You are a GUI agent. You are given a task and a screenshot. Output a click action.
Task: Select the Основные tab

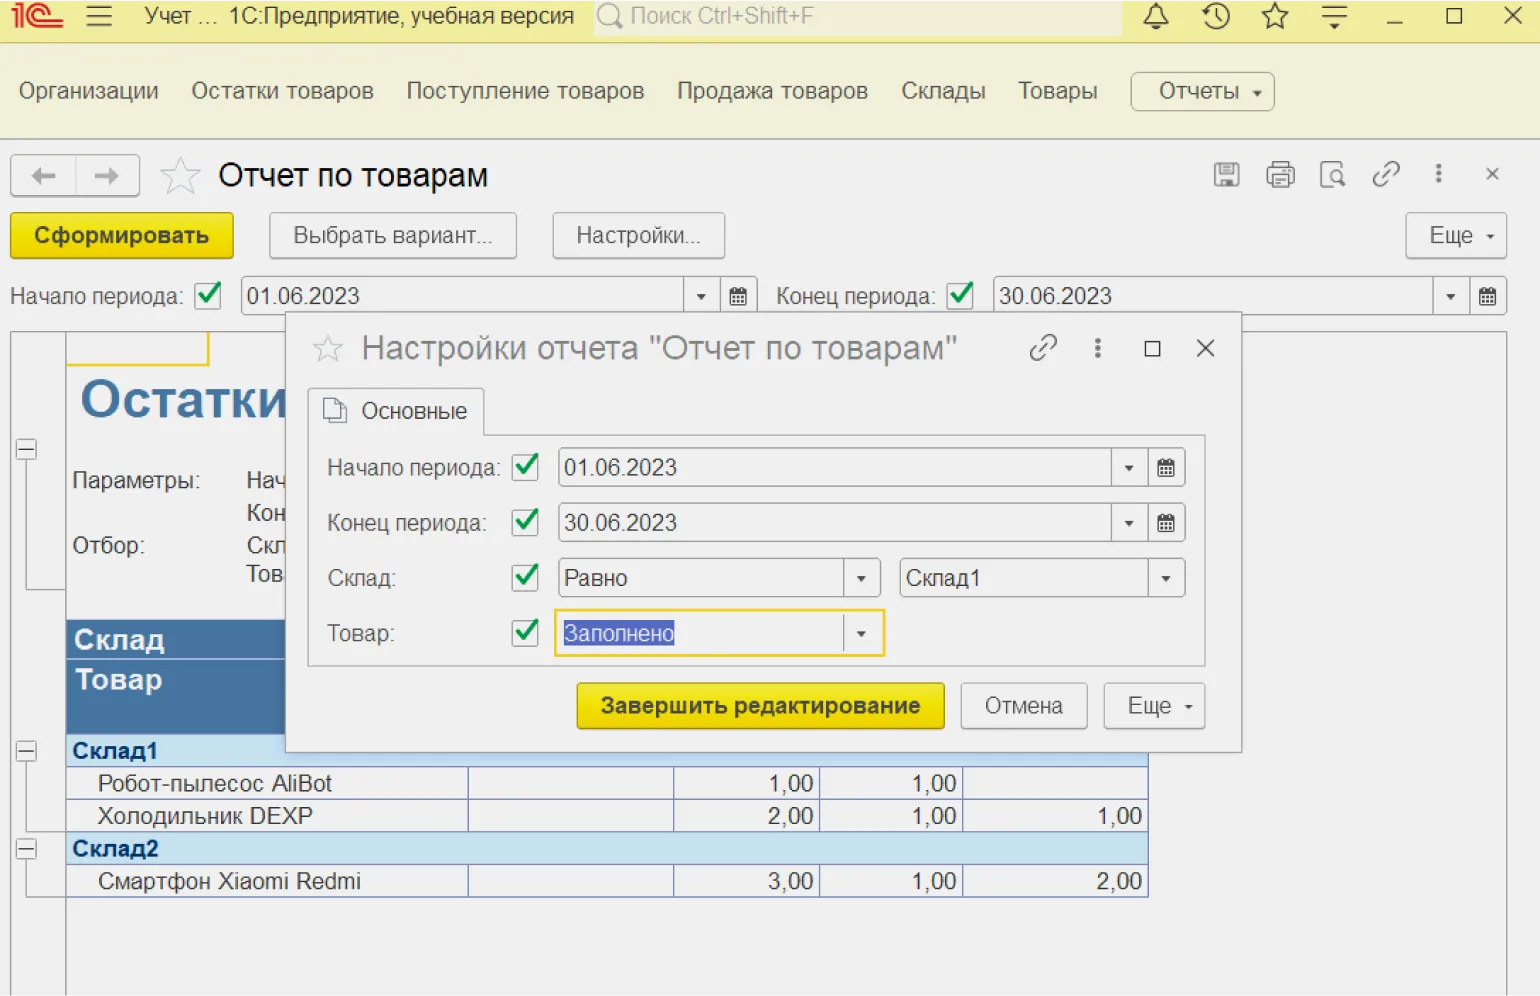[x=396, y=411]
